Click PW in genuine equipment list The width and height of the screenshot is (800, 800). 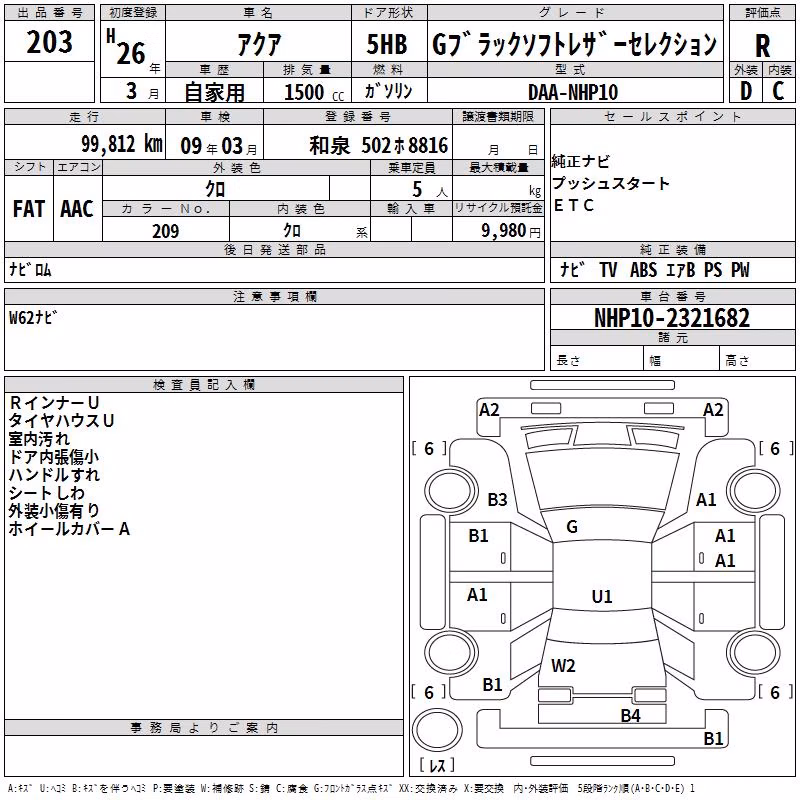pyautogui.click(x=740, y=270)
